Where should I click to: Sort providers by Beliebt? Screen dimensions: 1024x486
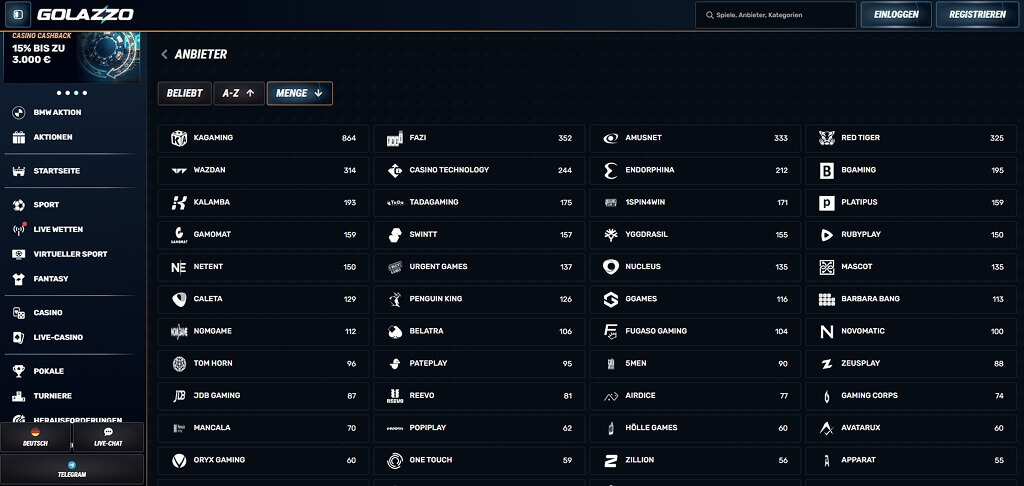(184, 93)
